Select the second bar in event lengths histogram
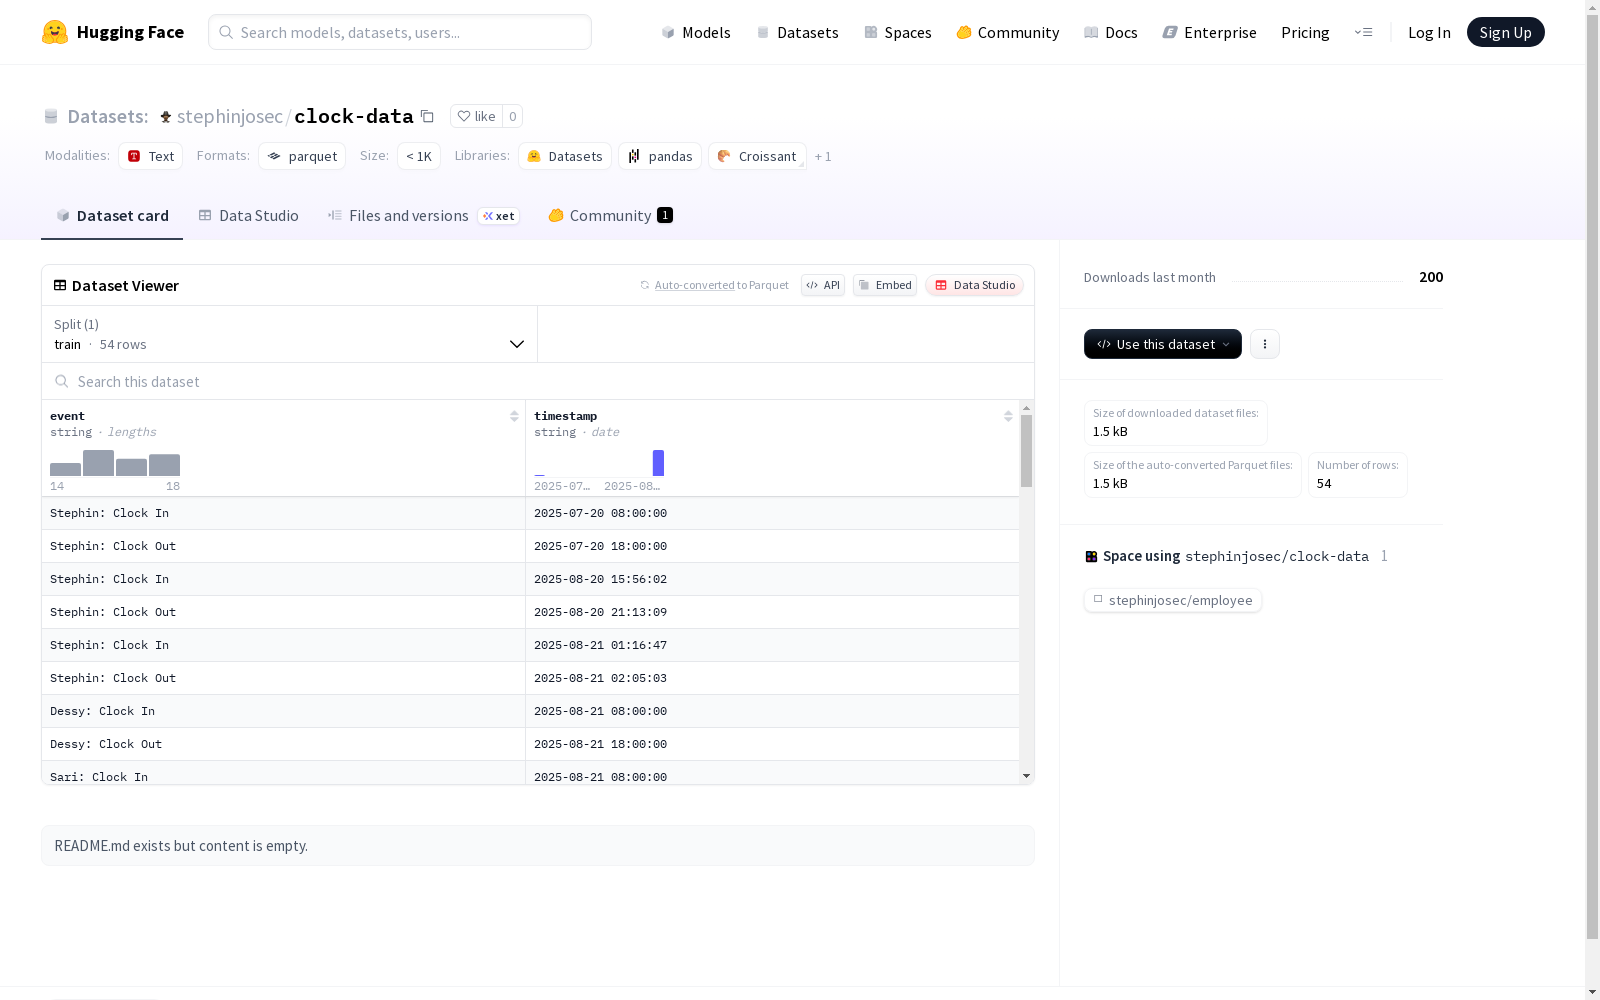The image size is (1600, 1000). click(98, 463)
